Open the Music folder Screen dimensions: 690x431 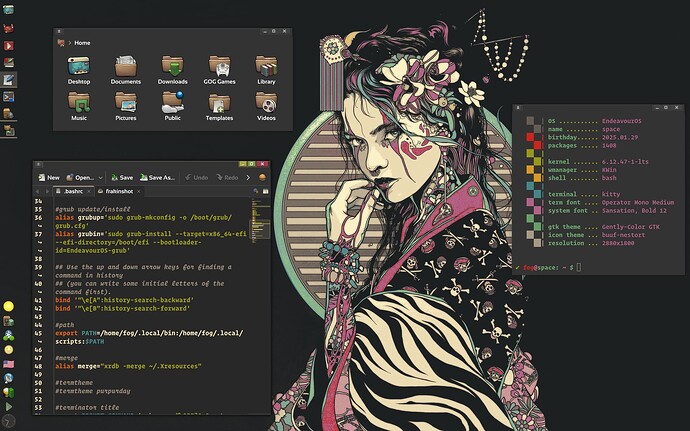(x=79, y=107)
